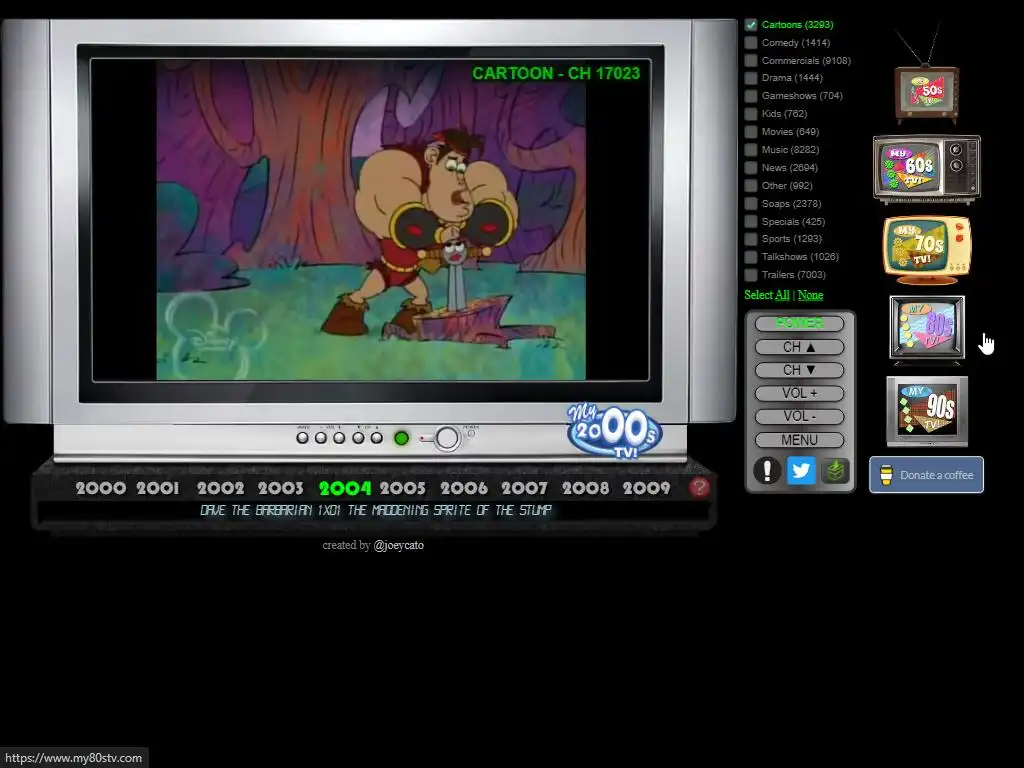Select year 2001 tab

pyautogui.click(x=157, y=488)
